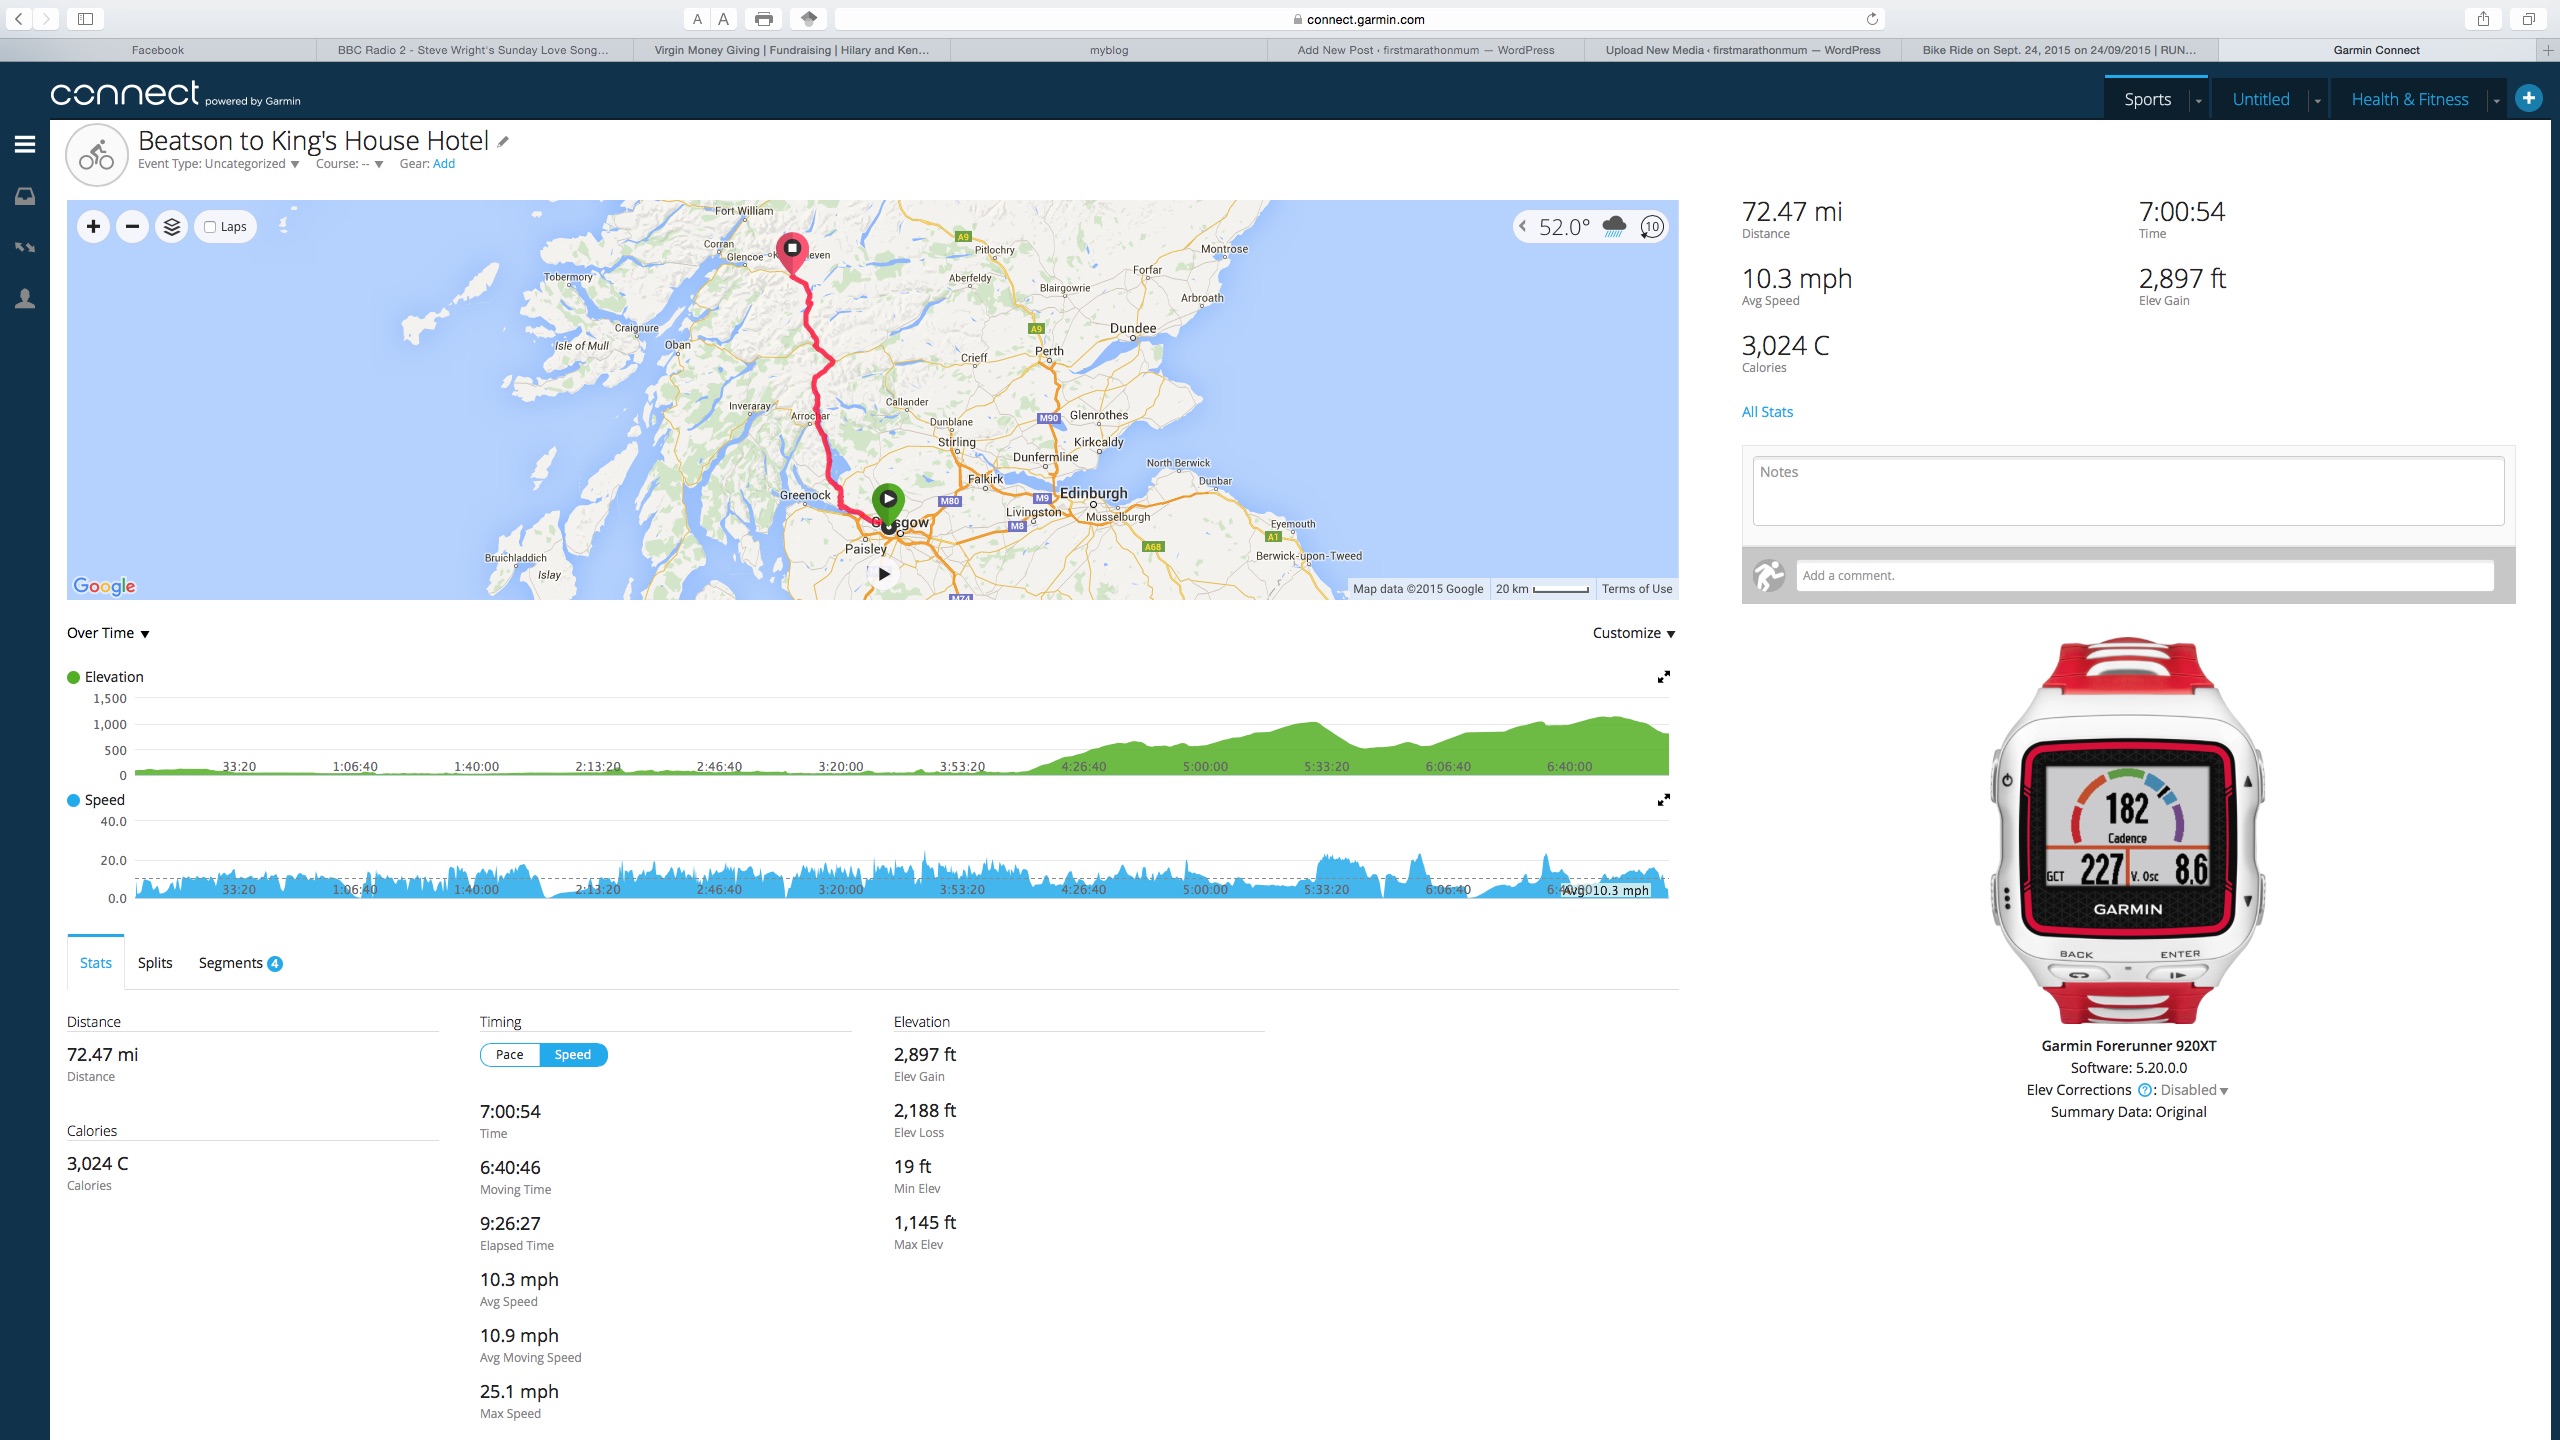Click the pencil icon to edit activity title
The height and width of the screenshot is (1440, 2560).
pyautogui.click(x=503, y=142)
